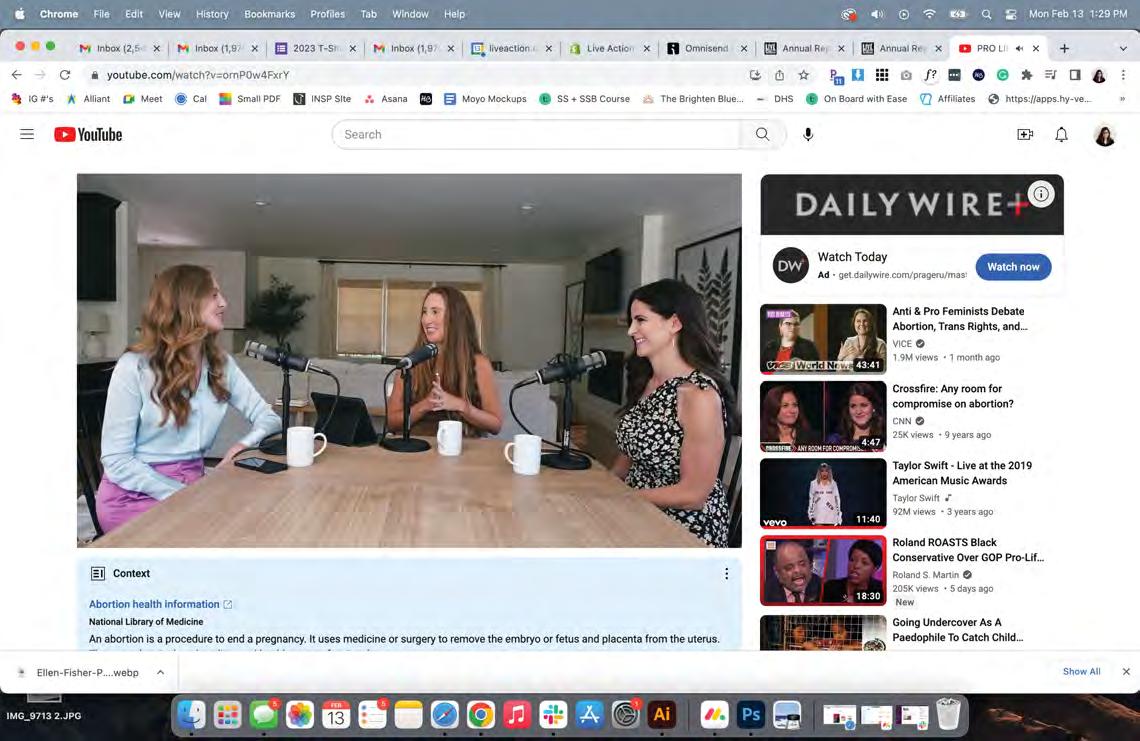
Task: Share this page from the address bar
Action: [x=779, y=75]
